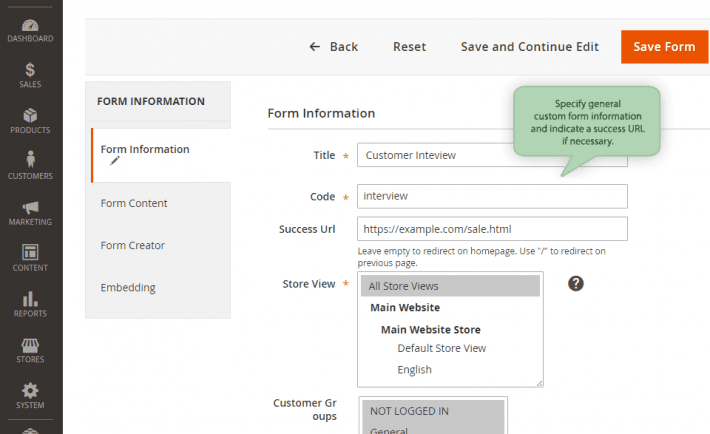
Task: Switch to the Form Content tab
Action: 134,203
